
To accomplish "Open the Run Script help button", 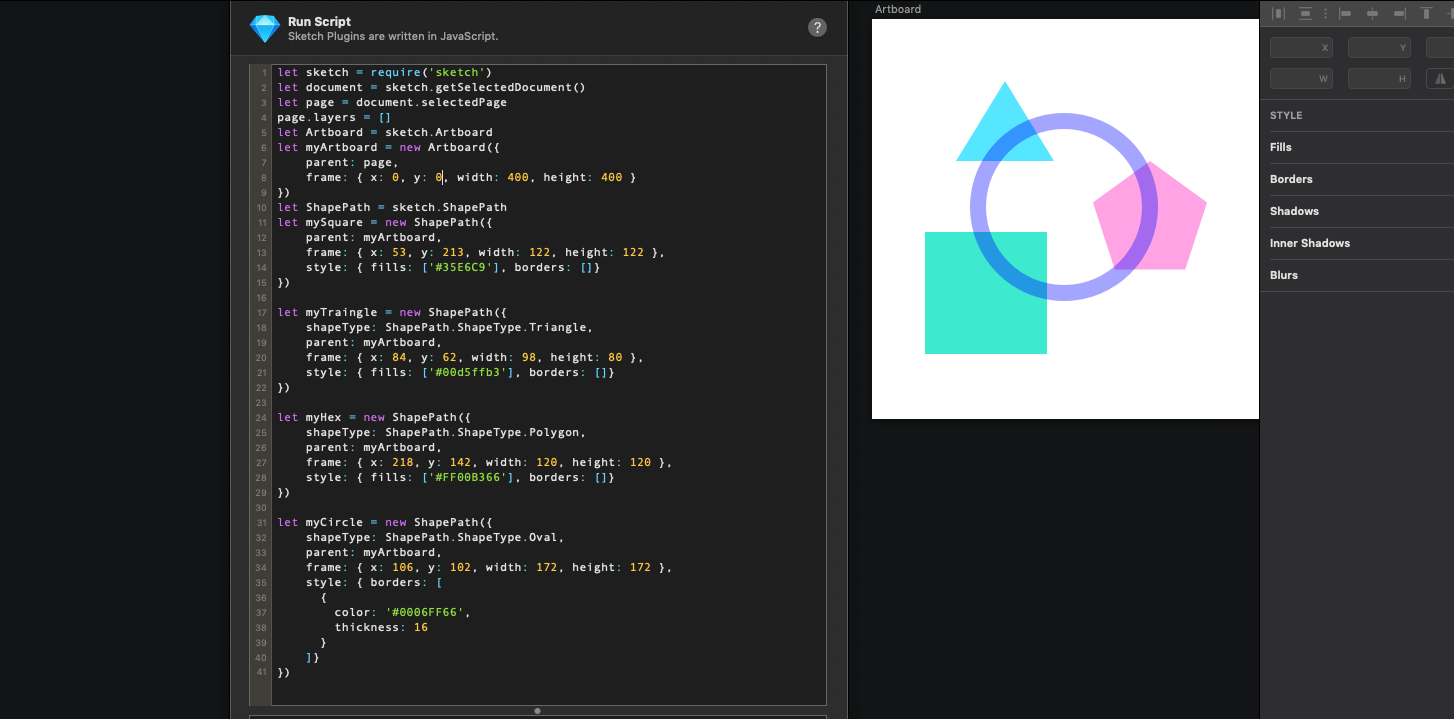I will tap(817, 27).
